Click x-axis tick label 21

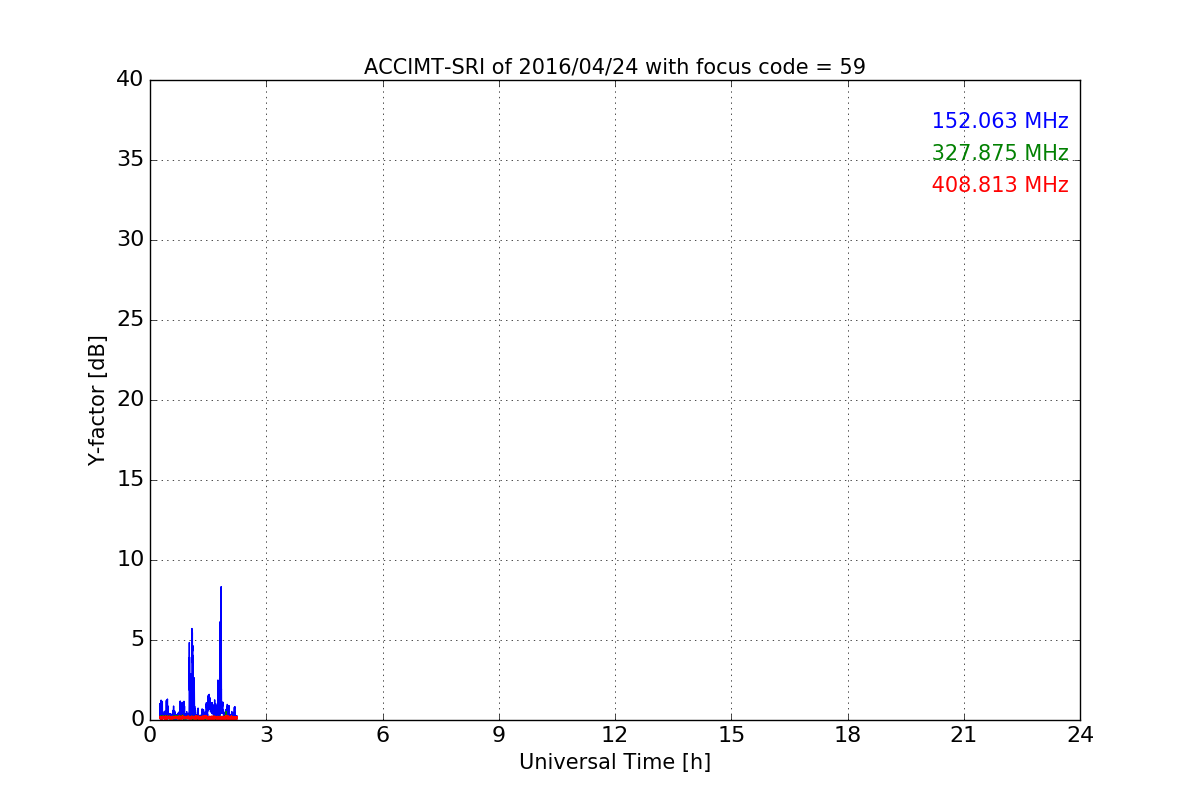964,735
